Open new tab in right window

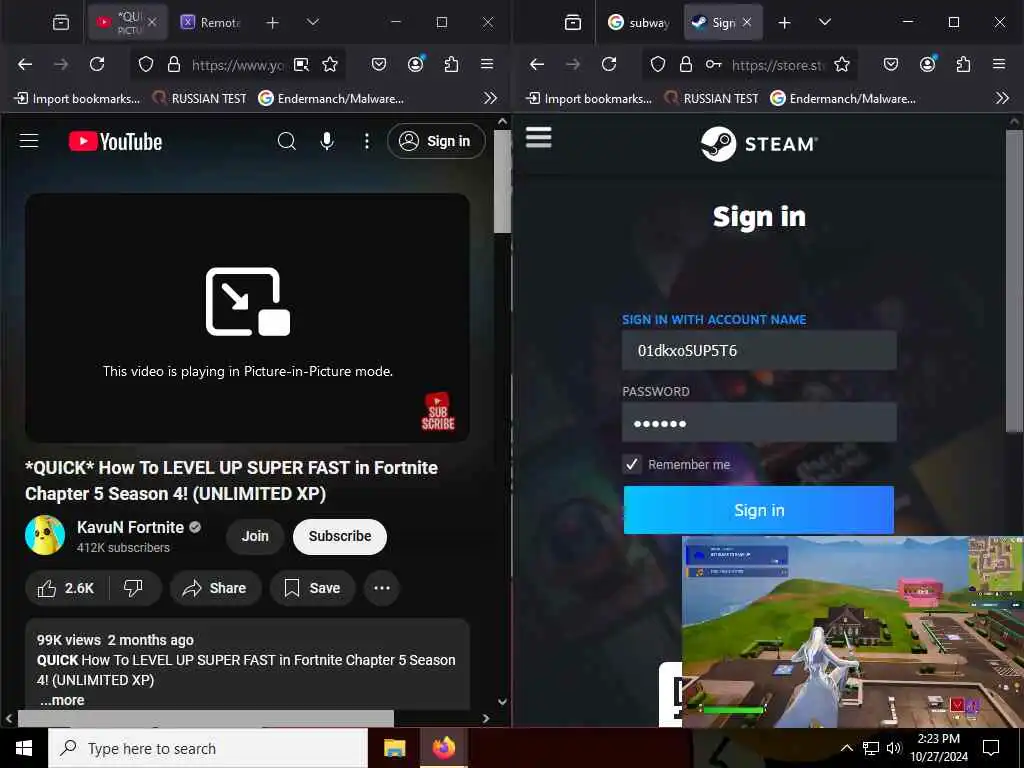(784, 23)
